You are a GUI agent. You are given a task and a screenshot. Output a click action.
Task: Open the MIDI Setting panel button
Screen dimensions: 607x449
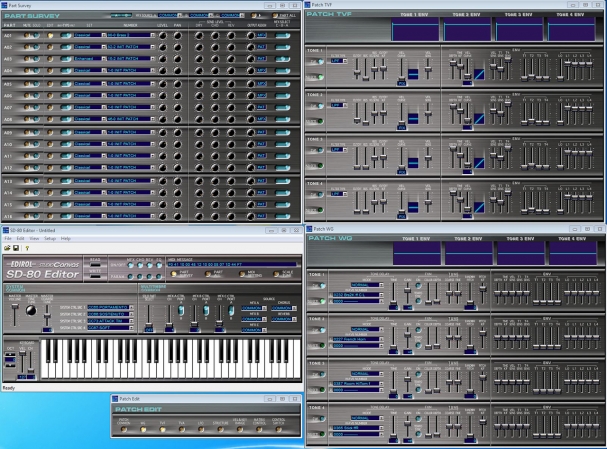pyautogui.click(x=242, y=274)
